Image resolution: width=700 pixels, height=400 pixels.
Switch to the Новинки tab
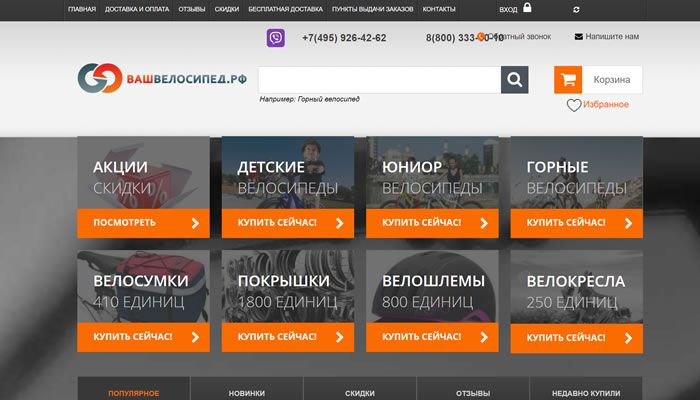click(x=247, y=393)
